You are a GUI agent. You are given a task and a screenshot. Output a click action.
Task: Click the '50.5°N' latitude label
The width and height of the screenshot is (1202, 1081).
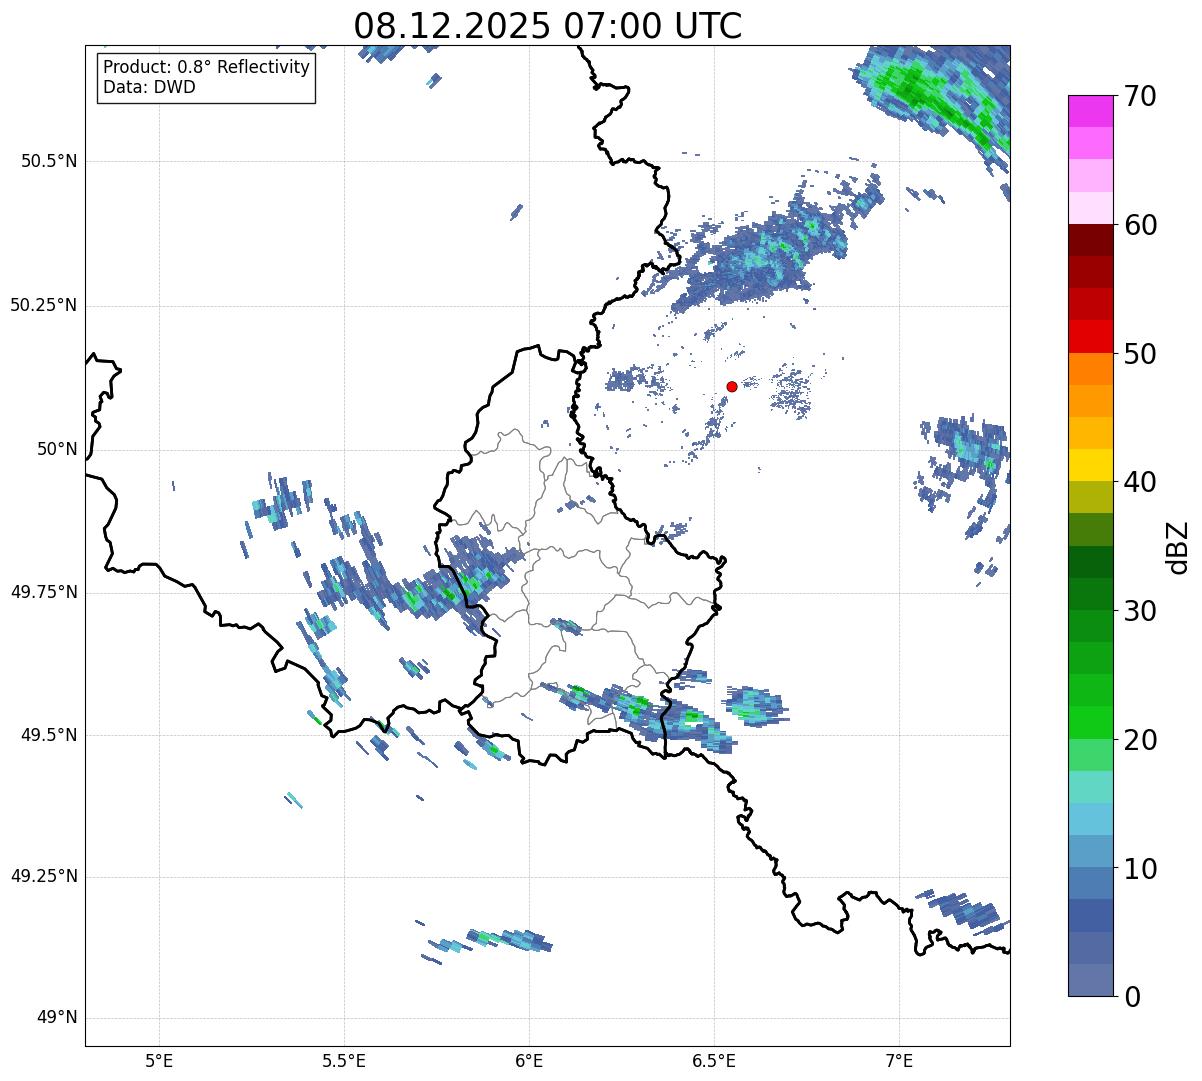(x=49, y=161)
